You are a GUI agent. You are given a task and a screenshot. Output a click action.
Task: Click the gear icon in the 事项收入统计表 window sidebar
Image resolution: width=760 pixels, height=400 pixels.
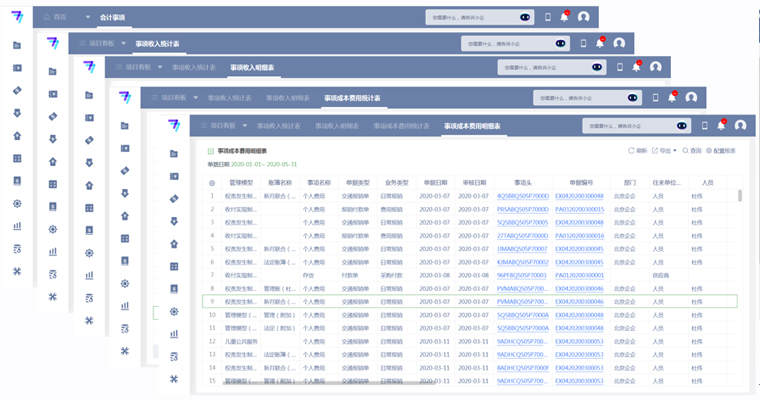click(x=53, y=229)
